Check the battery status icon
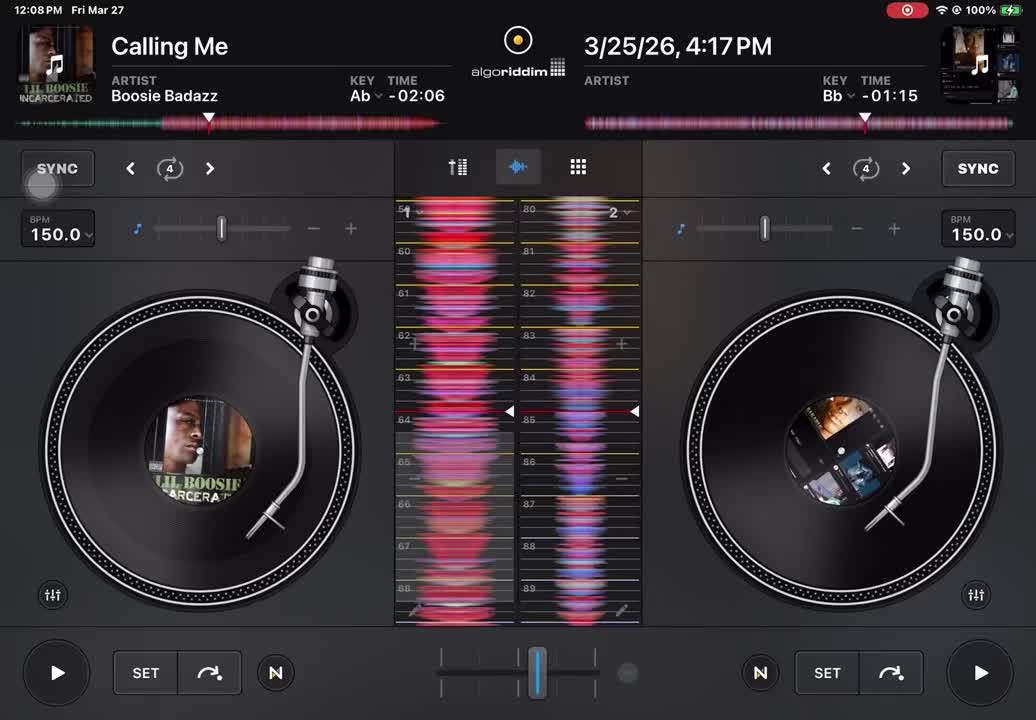1036x720 pixels. coord(1011,10)
